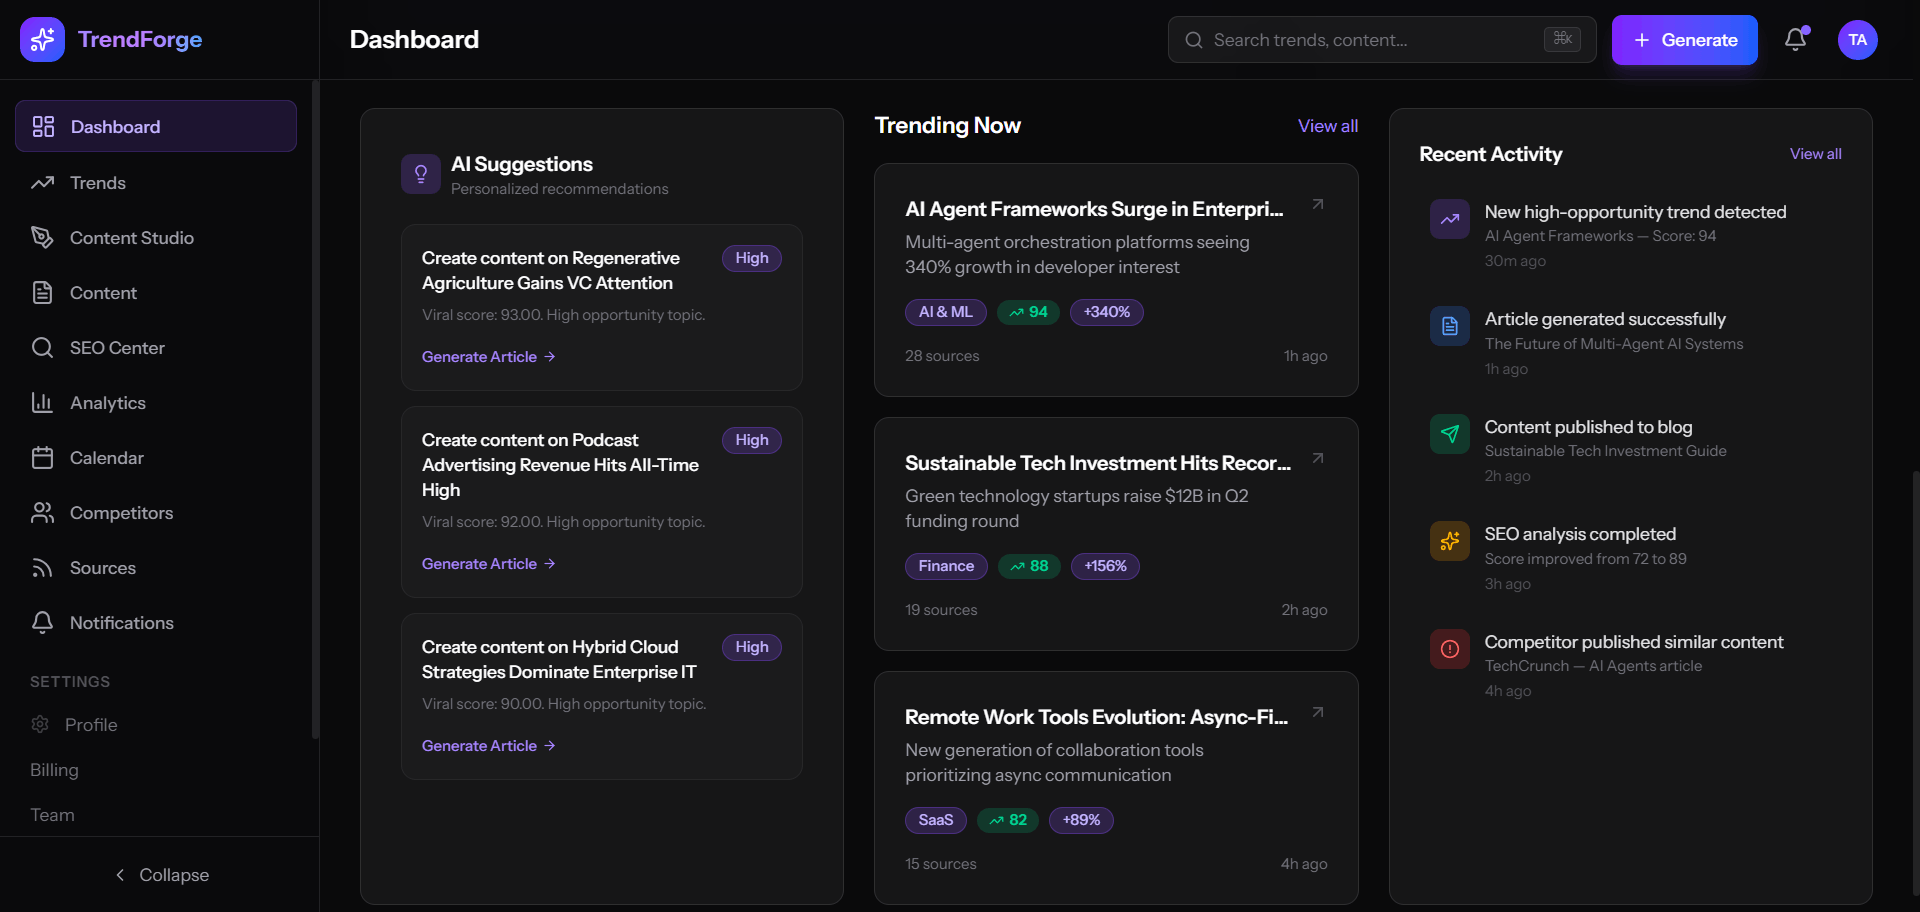Click the Calendar icon in sidebar
Viewport: 1920px width, 912px height.
click(x=42, y=457)
